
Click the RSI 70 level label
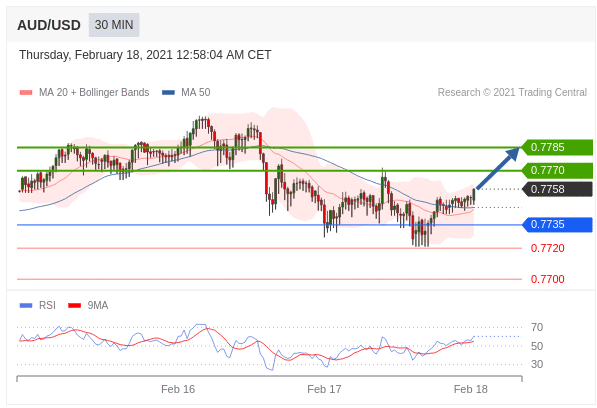(x=537, y=327)
